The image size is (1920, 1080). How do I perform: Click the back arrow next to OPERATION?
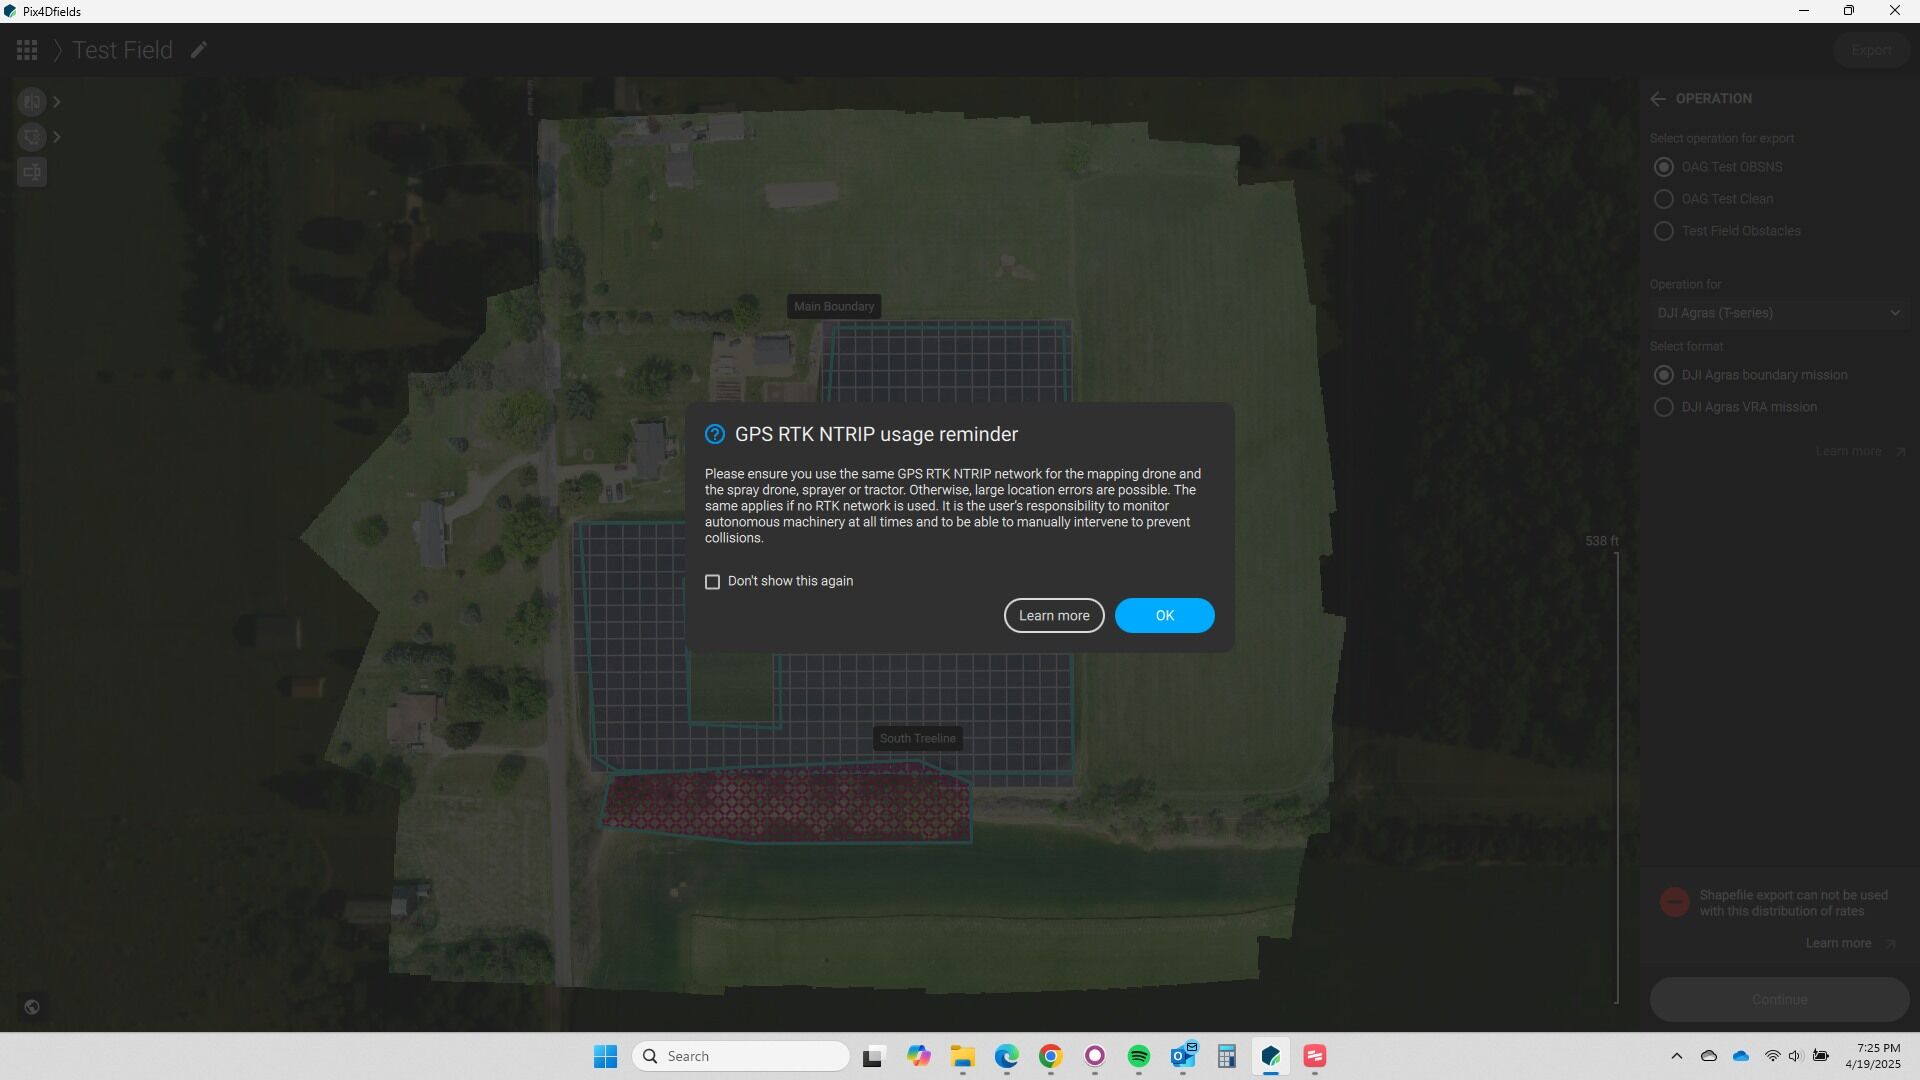click(x=1658, y=98)
